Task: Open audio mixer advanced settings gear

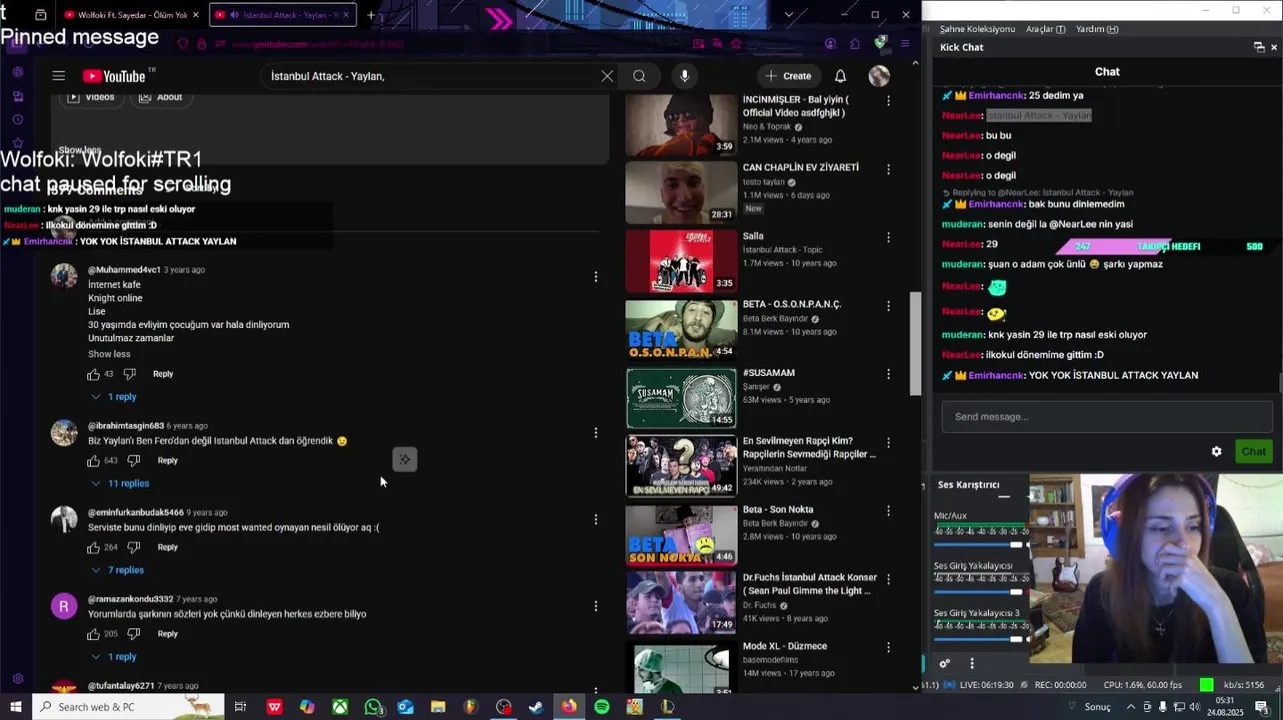Action: (944, 663)
